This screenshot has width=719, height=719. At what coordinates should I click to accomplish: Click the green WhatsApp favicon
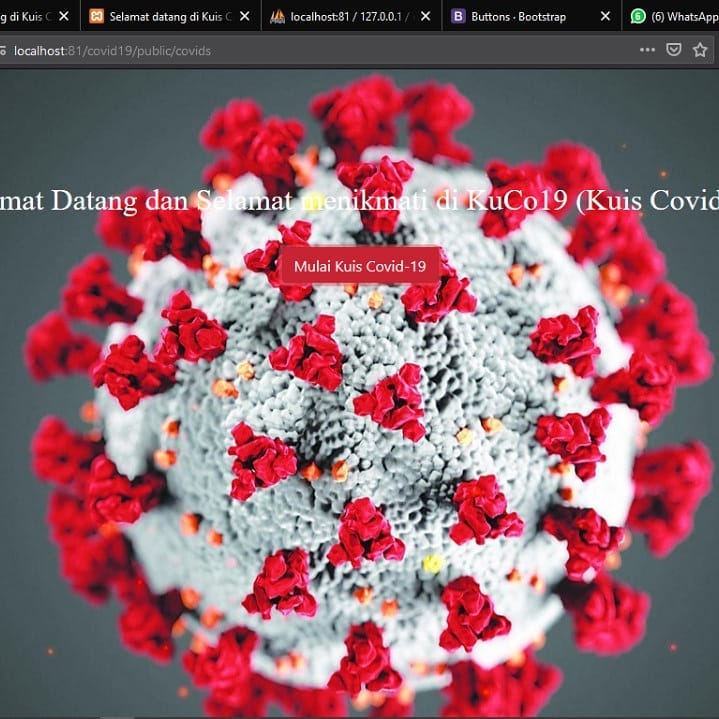click(x=638, y=16)
